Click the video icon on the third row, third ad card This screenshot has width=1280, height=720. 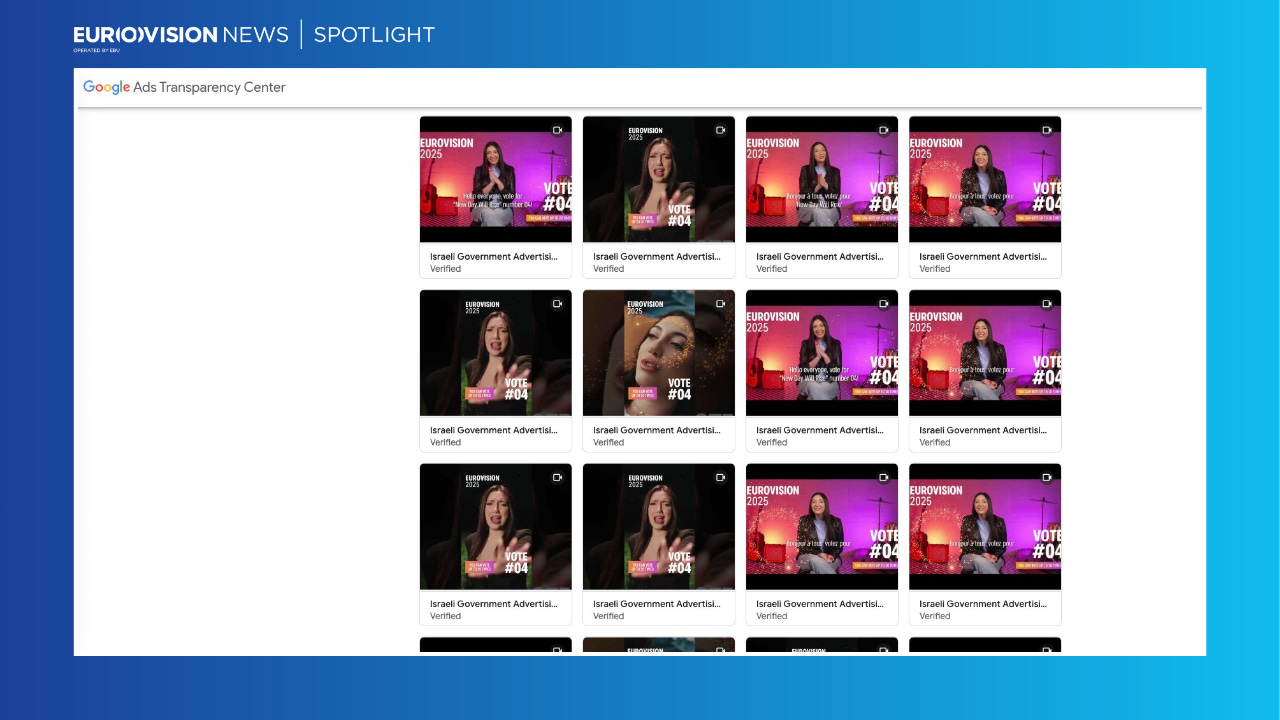click(883, 477)
